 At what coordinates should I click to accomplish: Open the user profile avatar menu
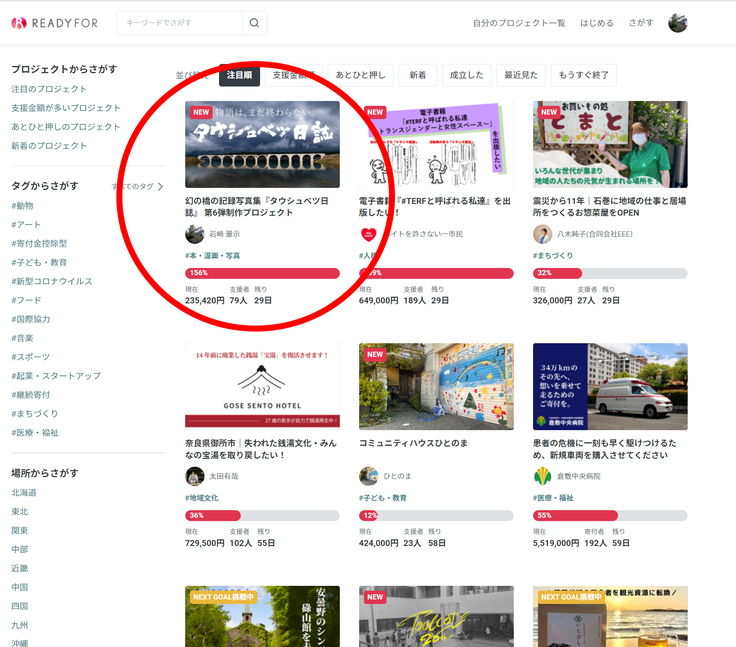point(677,23)
